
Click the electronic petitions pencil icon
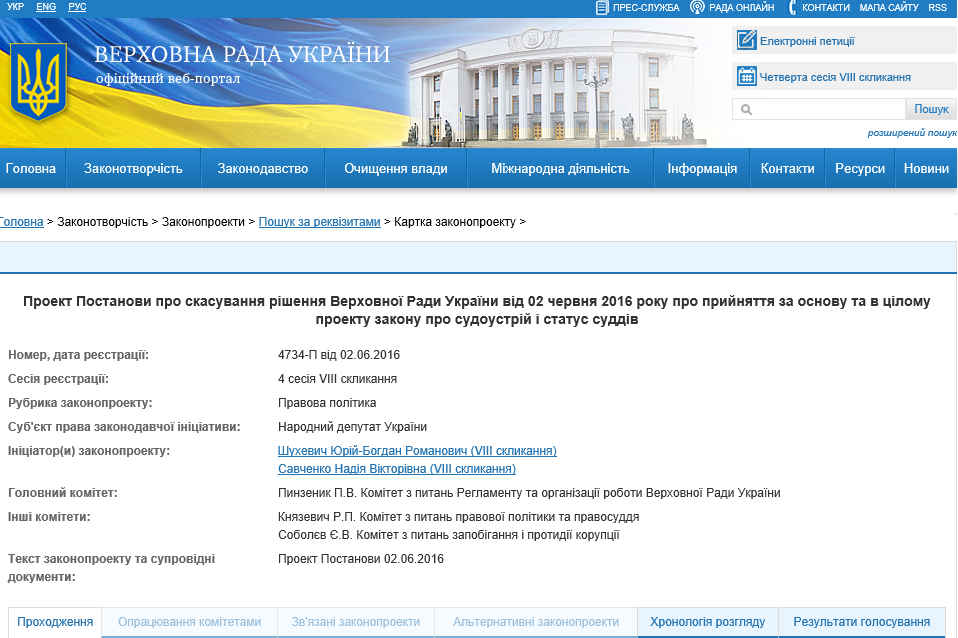coord(746,41)
